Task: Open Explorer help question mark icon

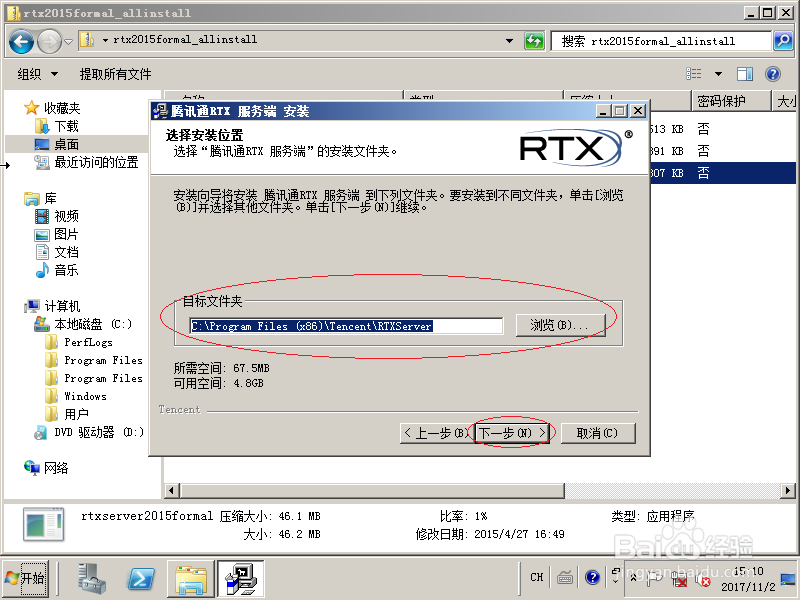Action: (x=773, y=74)
